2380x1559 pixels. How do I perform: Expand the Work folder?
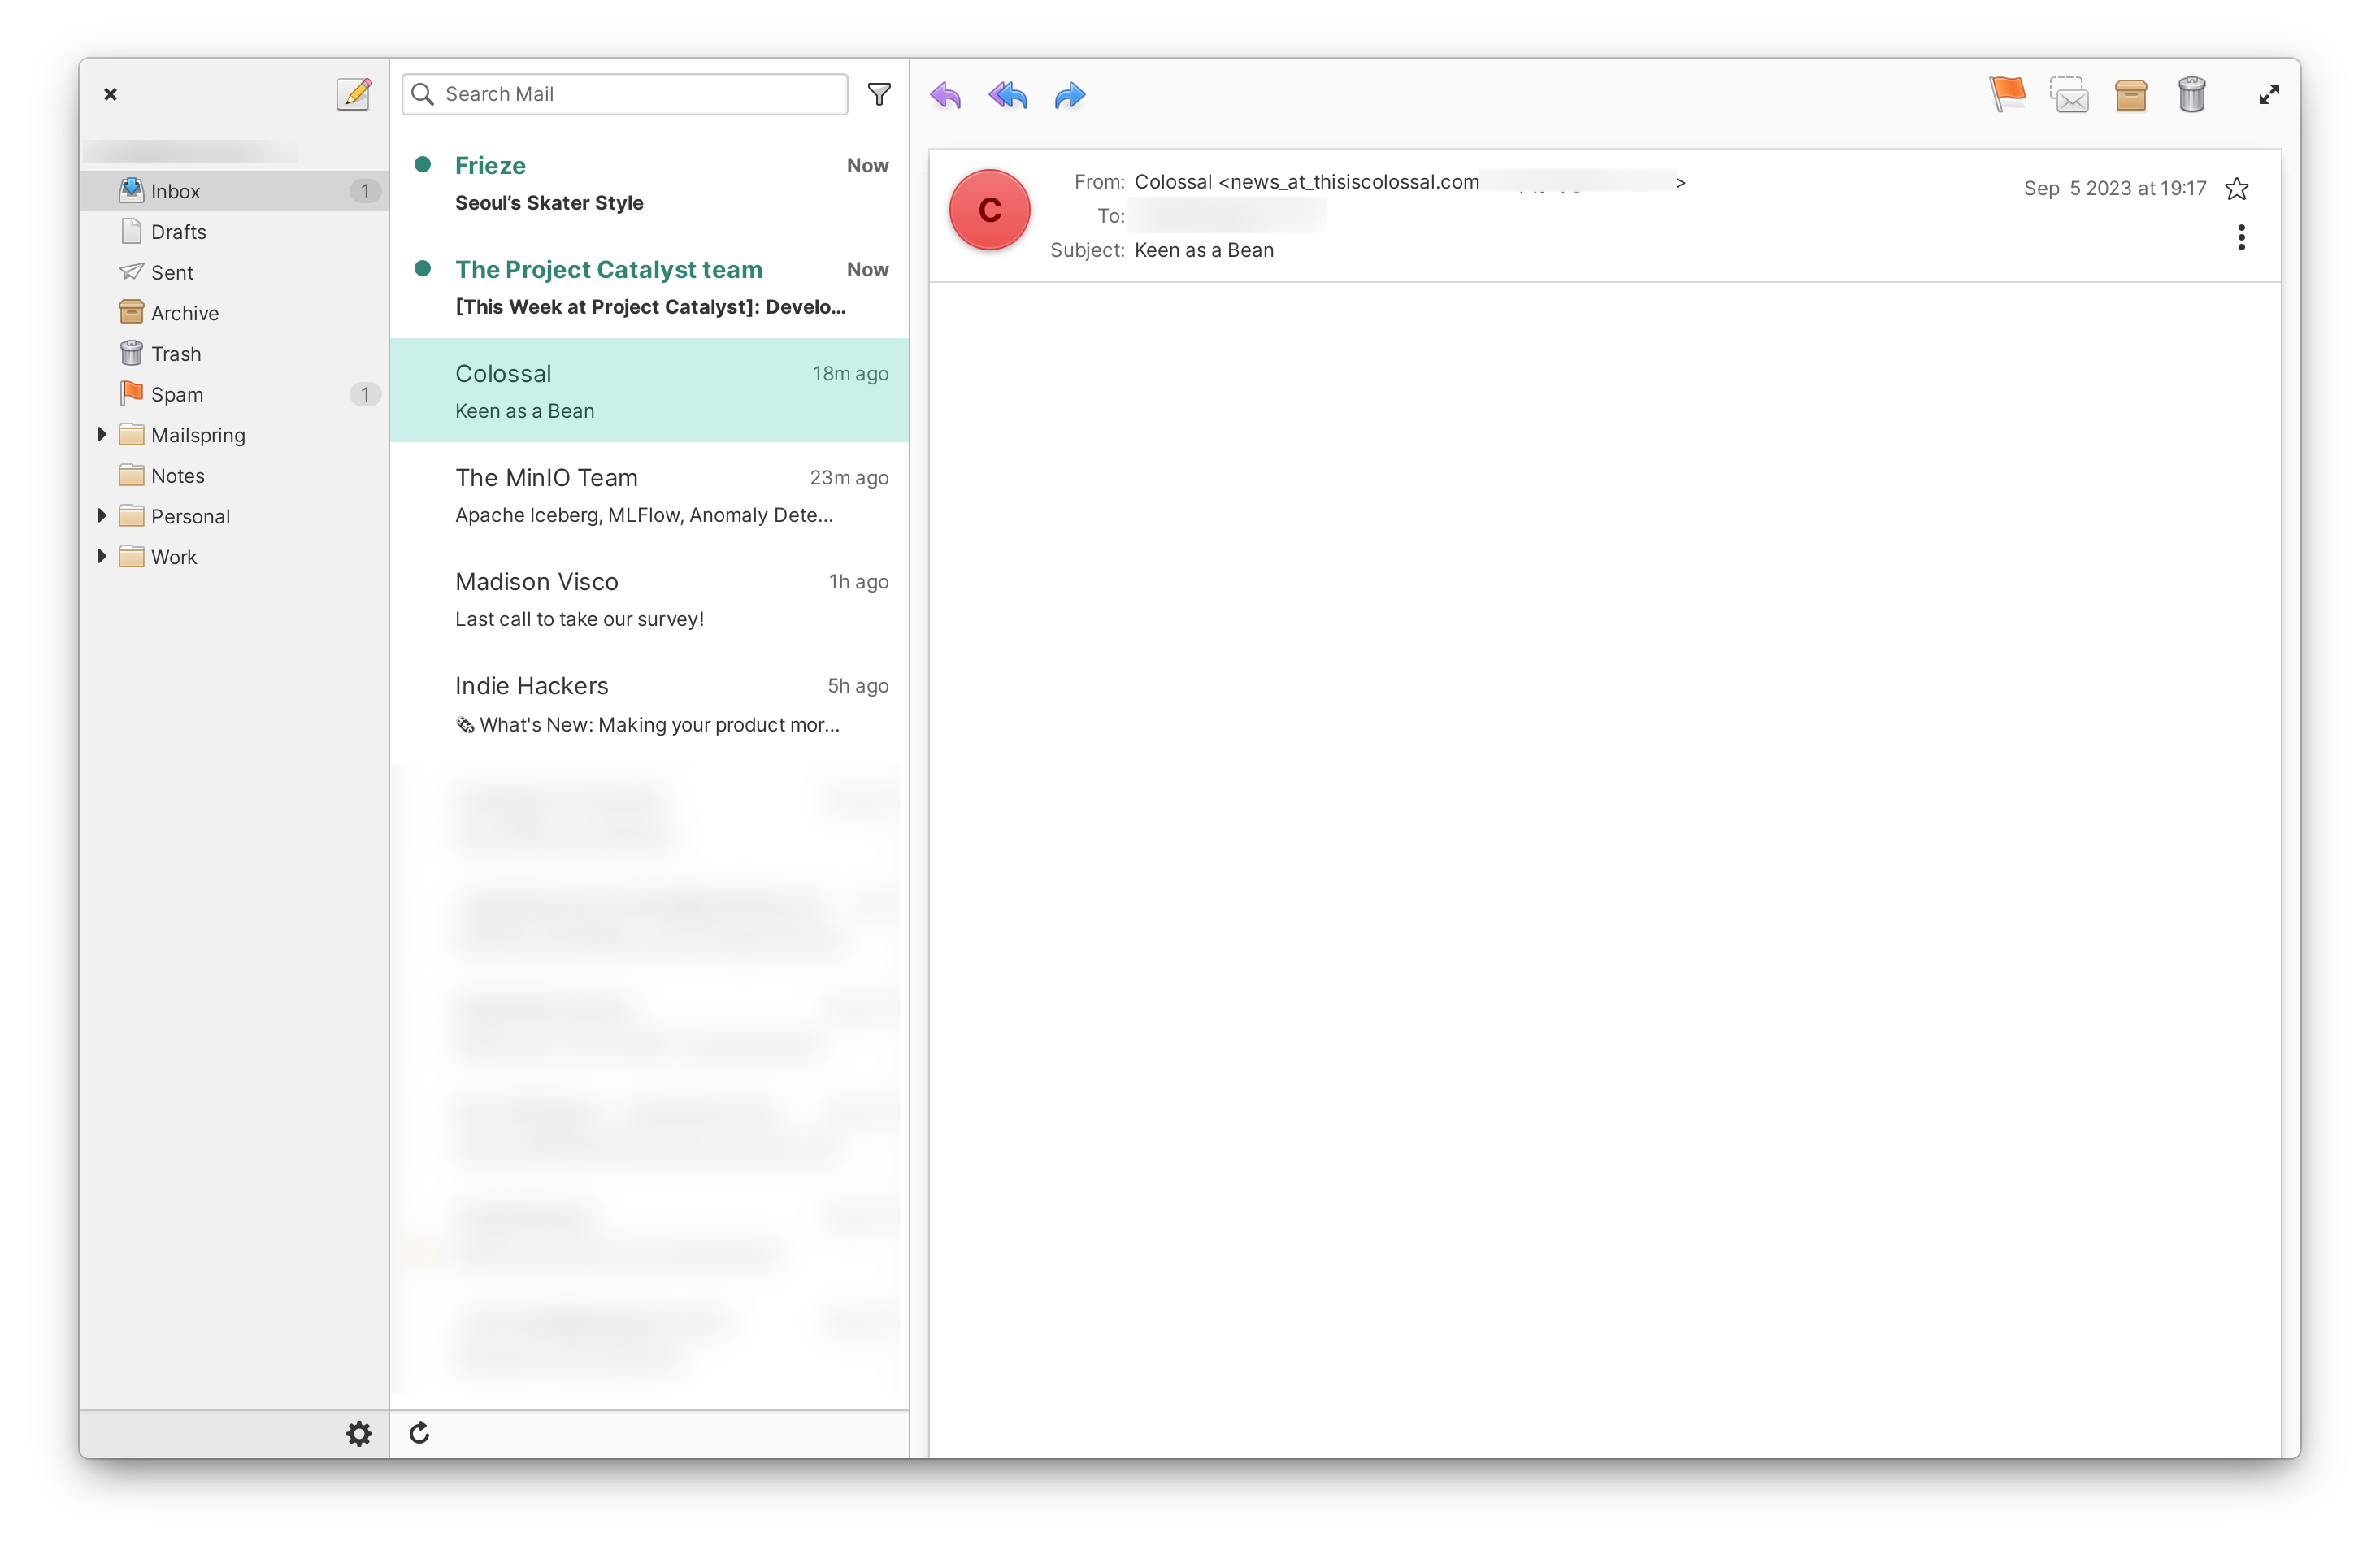pos(102,556)
